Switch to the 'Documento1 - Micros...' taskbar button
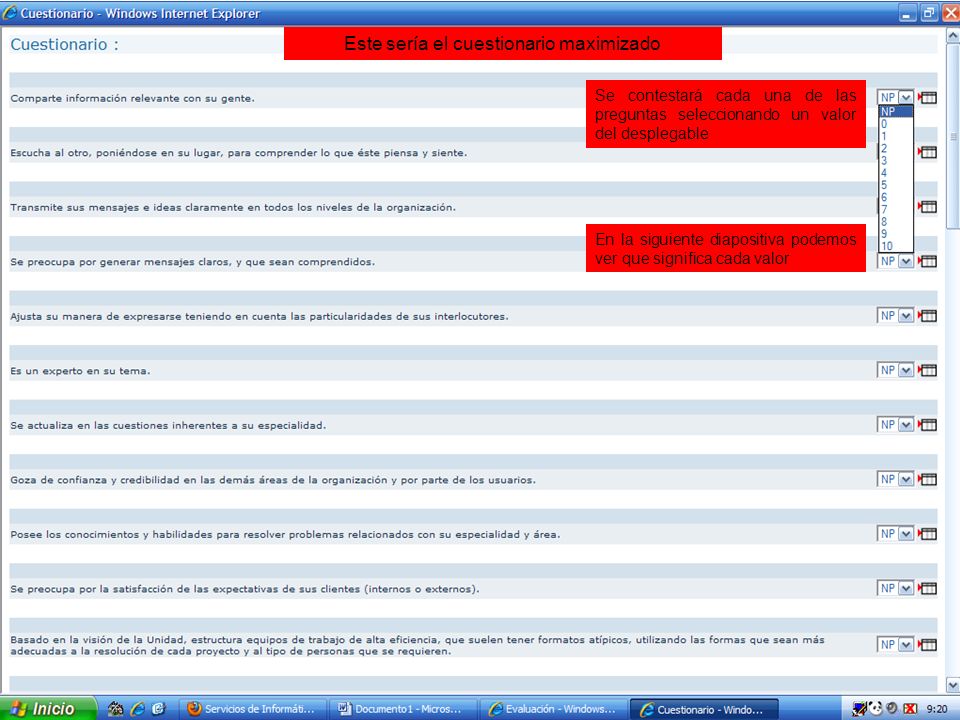The image size is (960, 720). pyautogui.click(x=403, y=709)
